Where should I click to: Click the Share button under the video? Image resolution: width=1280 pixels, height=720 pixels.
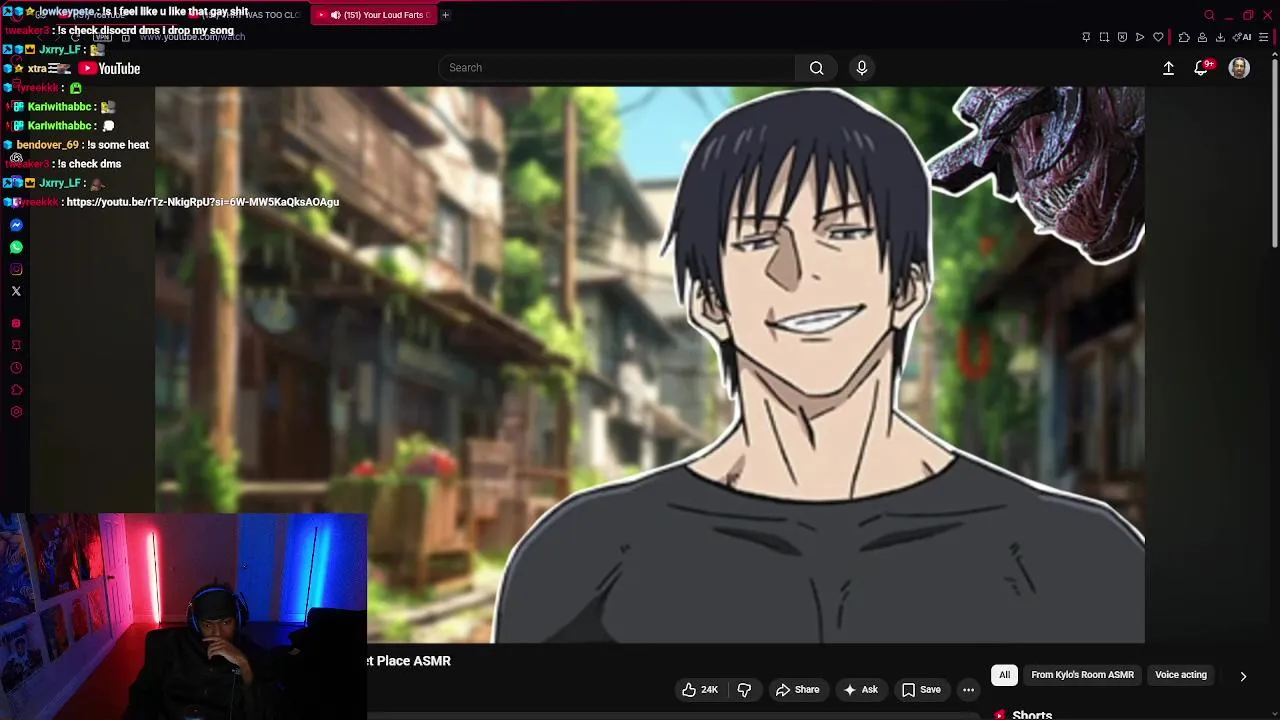point(797,690)
